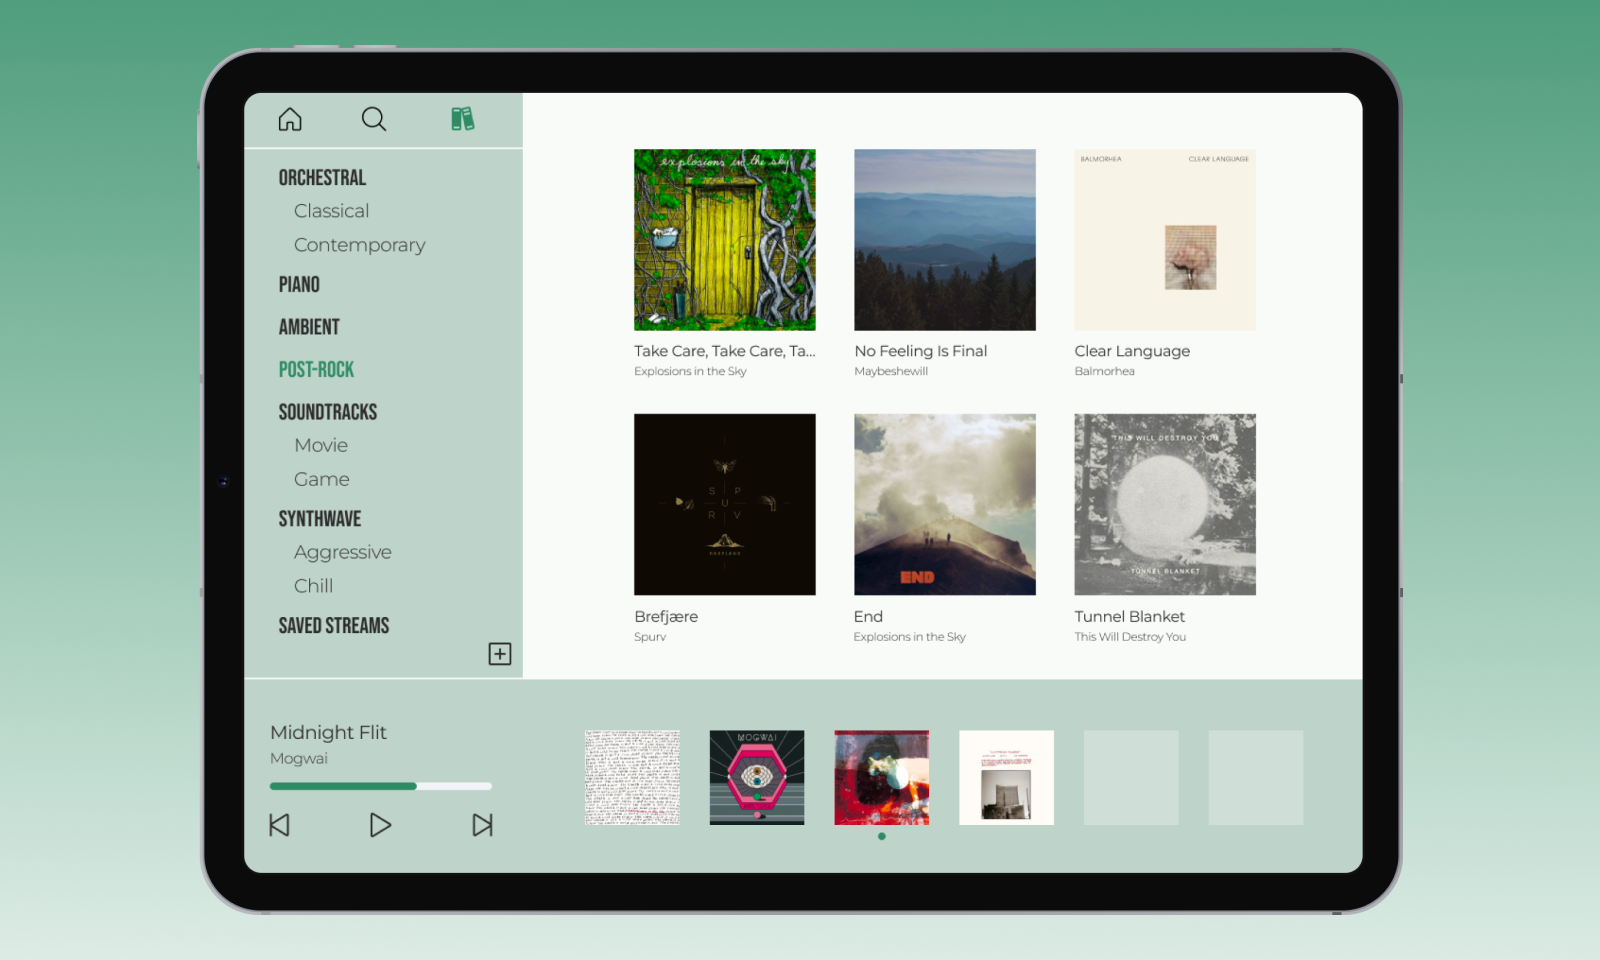Click the add new stream plus icon
This screenshot has width=1600, height=960.
499,653
